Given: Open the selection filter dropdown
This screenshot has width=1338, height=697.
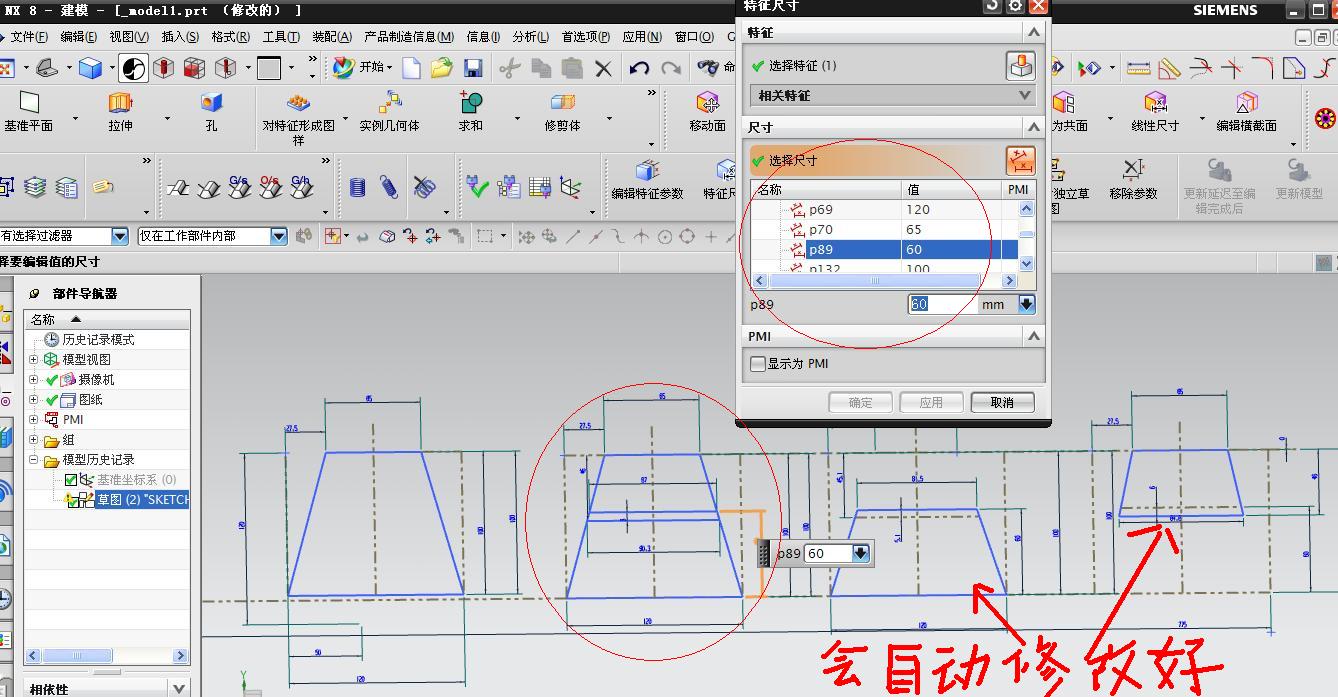Looking at the screenshot, I should click(x=120, y=236).
